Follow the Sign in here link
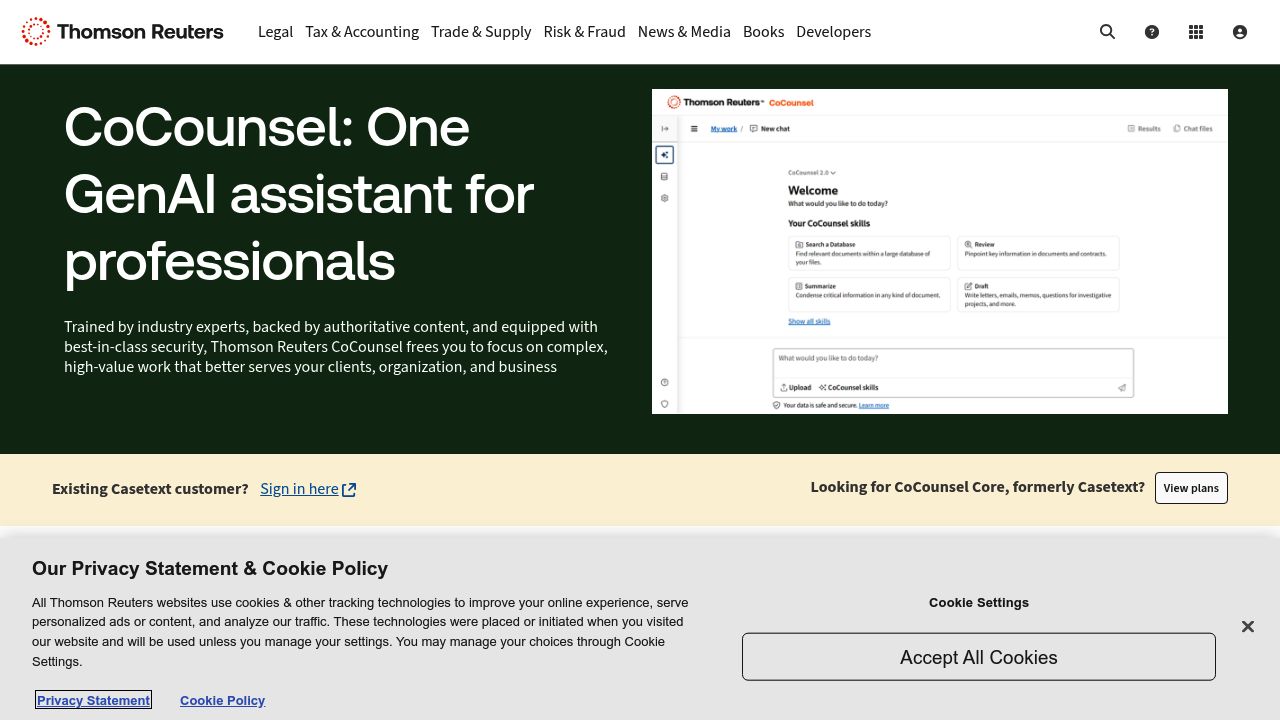1280x720 pixels. [x=308, y=489]
